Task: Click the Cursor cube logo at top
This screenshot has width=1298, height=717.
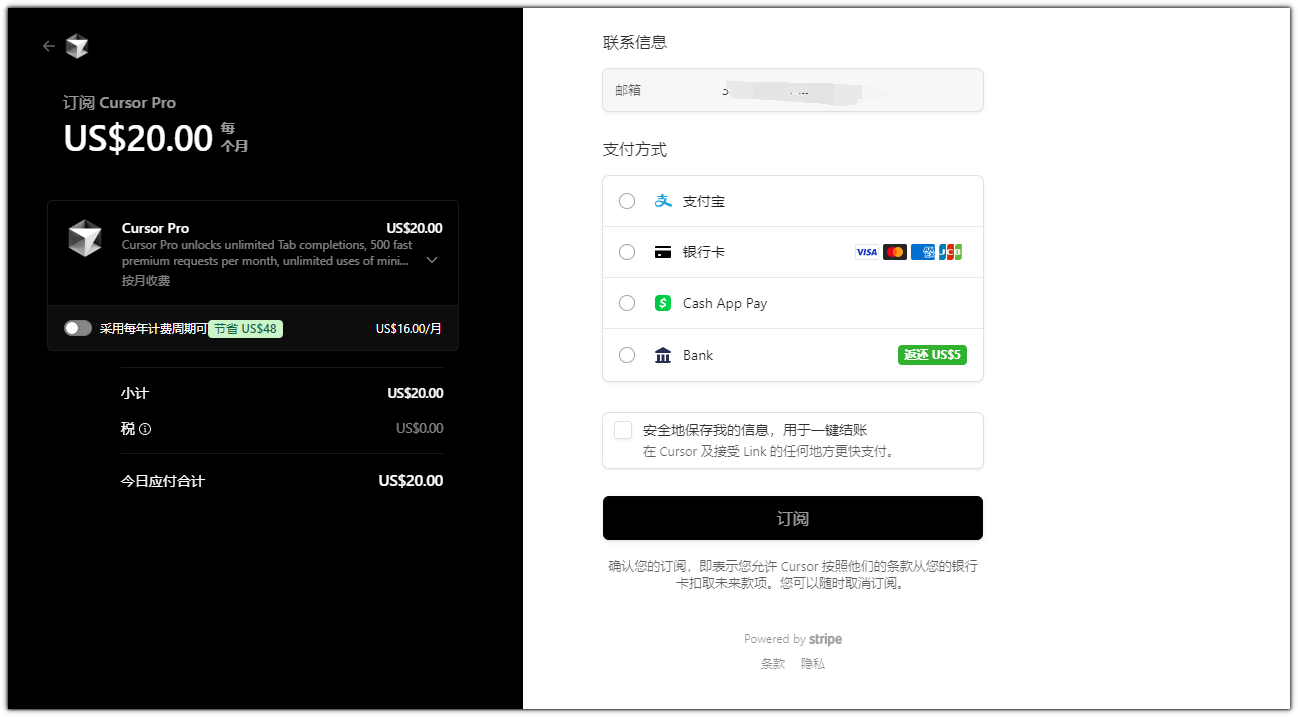Action: (77, 46)
